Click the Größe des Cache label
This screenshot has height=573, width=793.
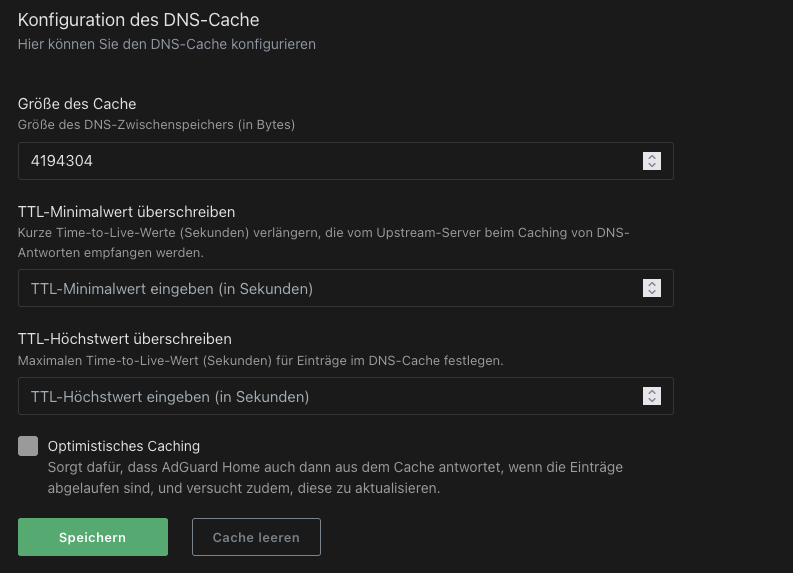tap(77, 104)
